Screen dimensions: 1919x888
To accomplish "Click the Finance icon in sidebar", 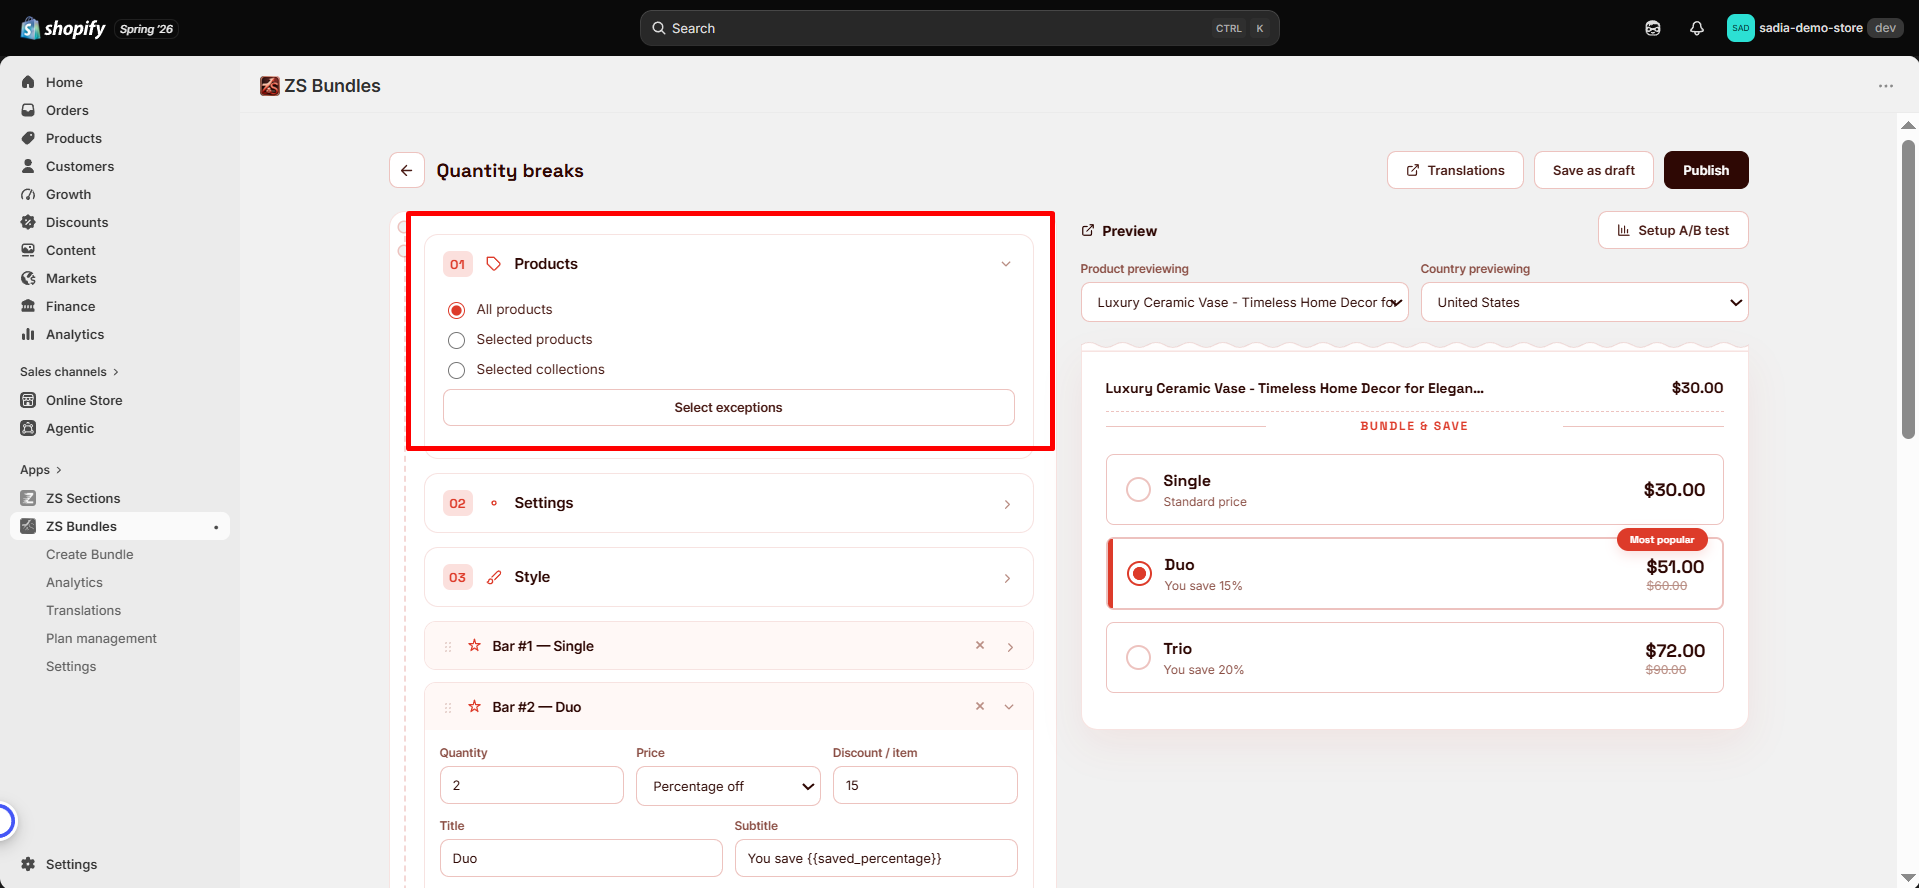I will 28,306.
